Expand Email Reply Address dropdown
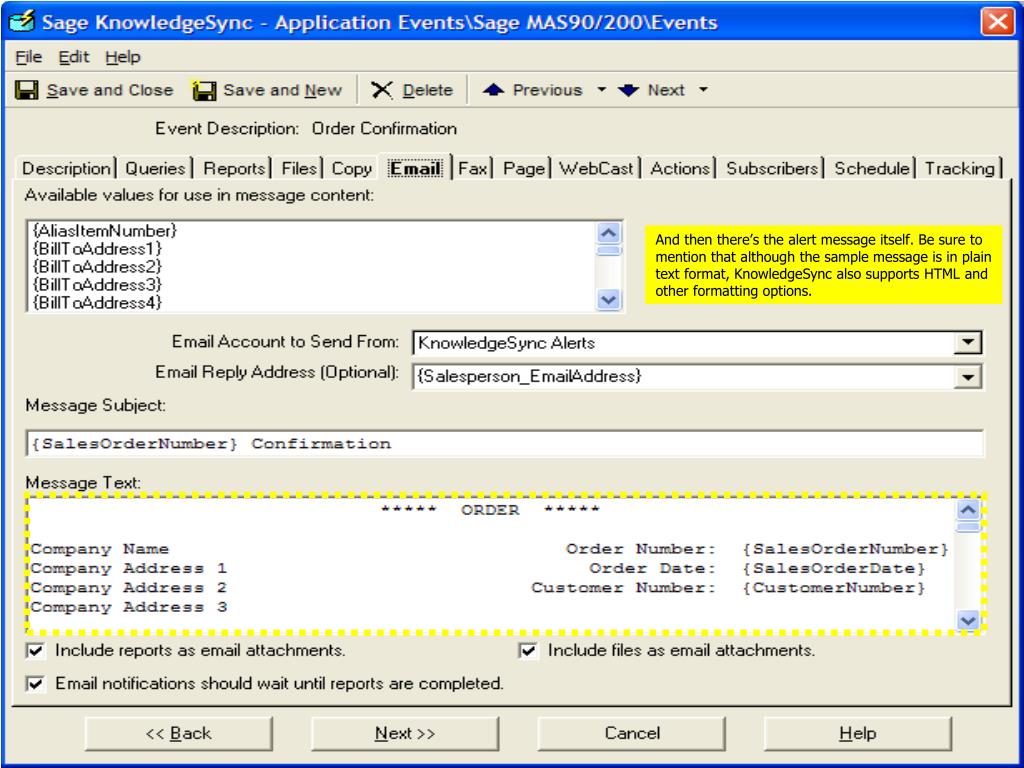The image size is (1024, 768). pos(968,377)
